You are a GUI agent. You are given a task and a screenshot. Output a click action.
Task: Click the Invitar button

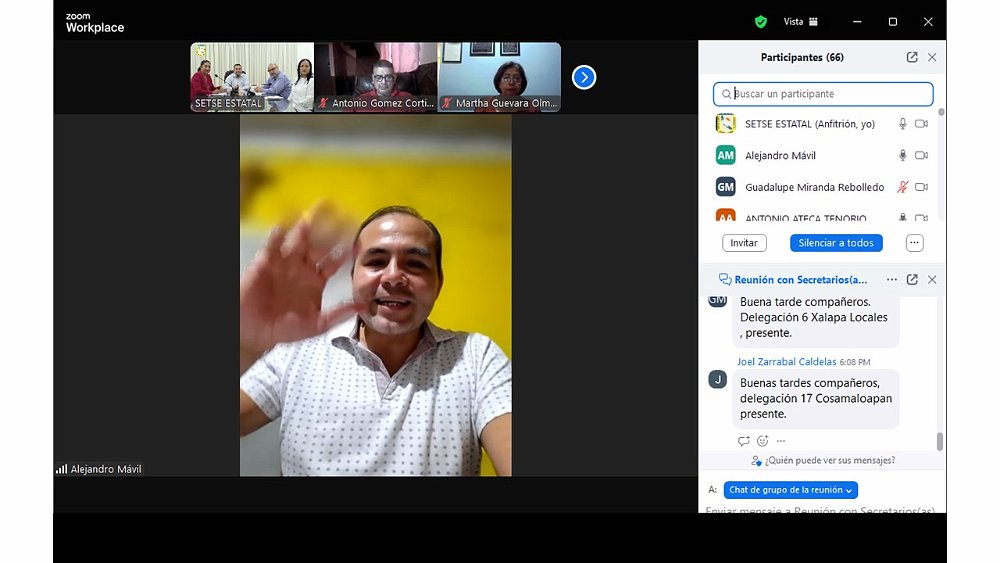pyautogui.click(x=744, y=243)
